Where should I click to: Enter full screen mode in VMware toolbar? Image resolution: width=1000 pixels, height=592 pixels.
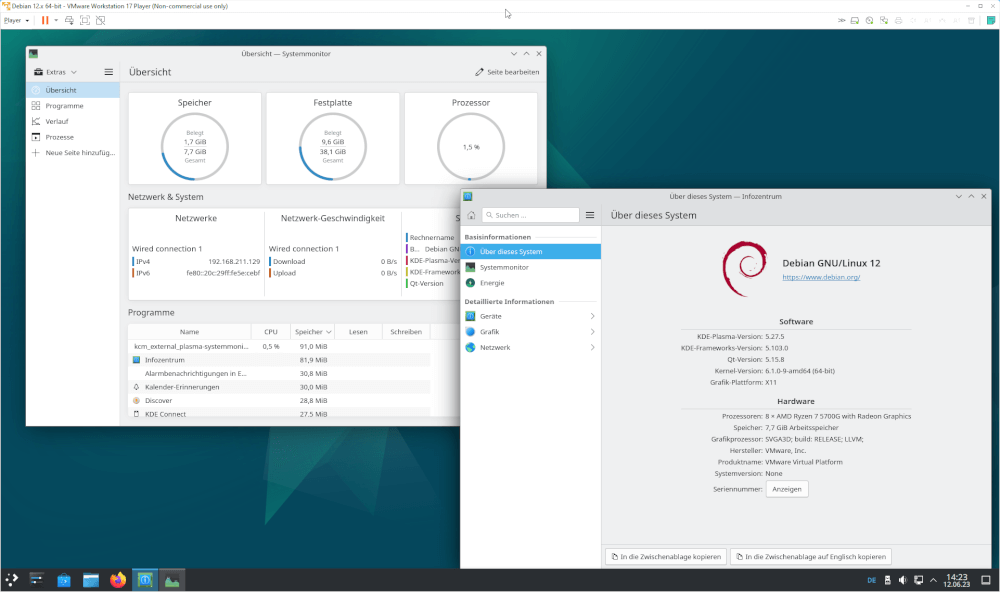pyautogui.click(x=85, y=20)
